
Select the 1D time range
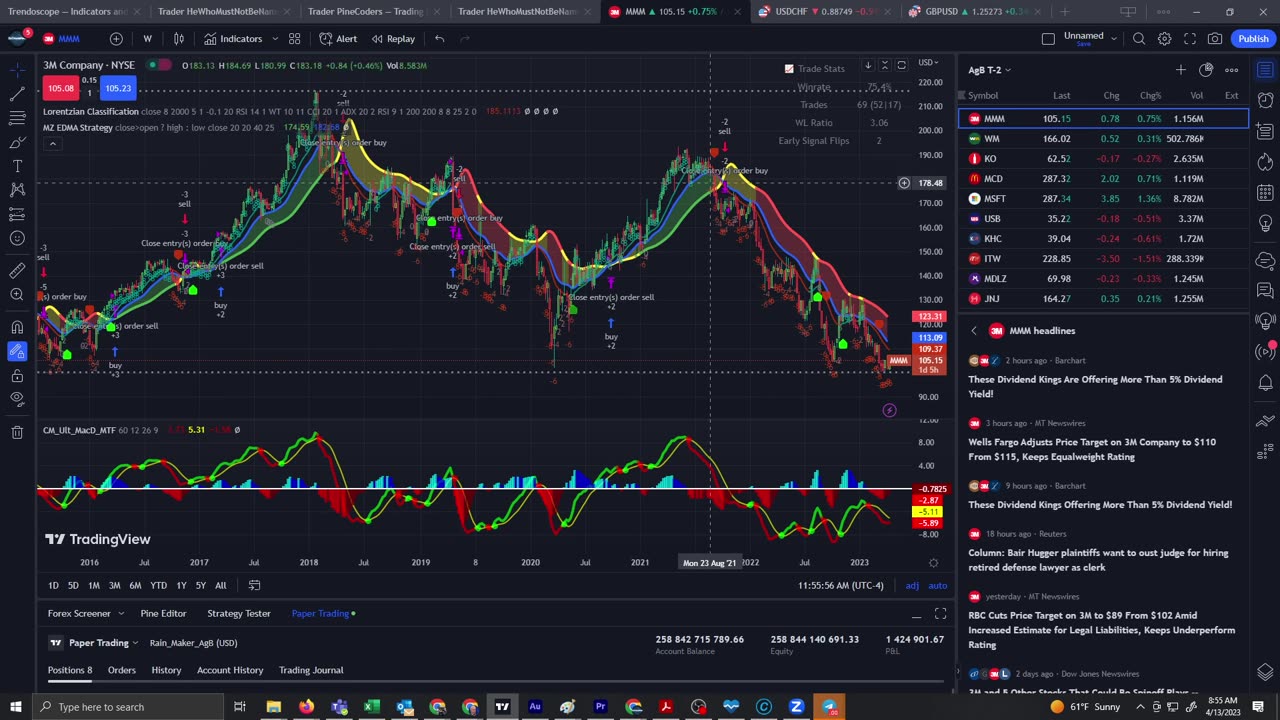(53, 585)
